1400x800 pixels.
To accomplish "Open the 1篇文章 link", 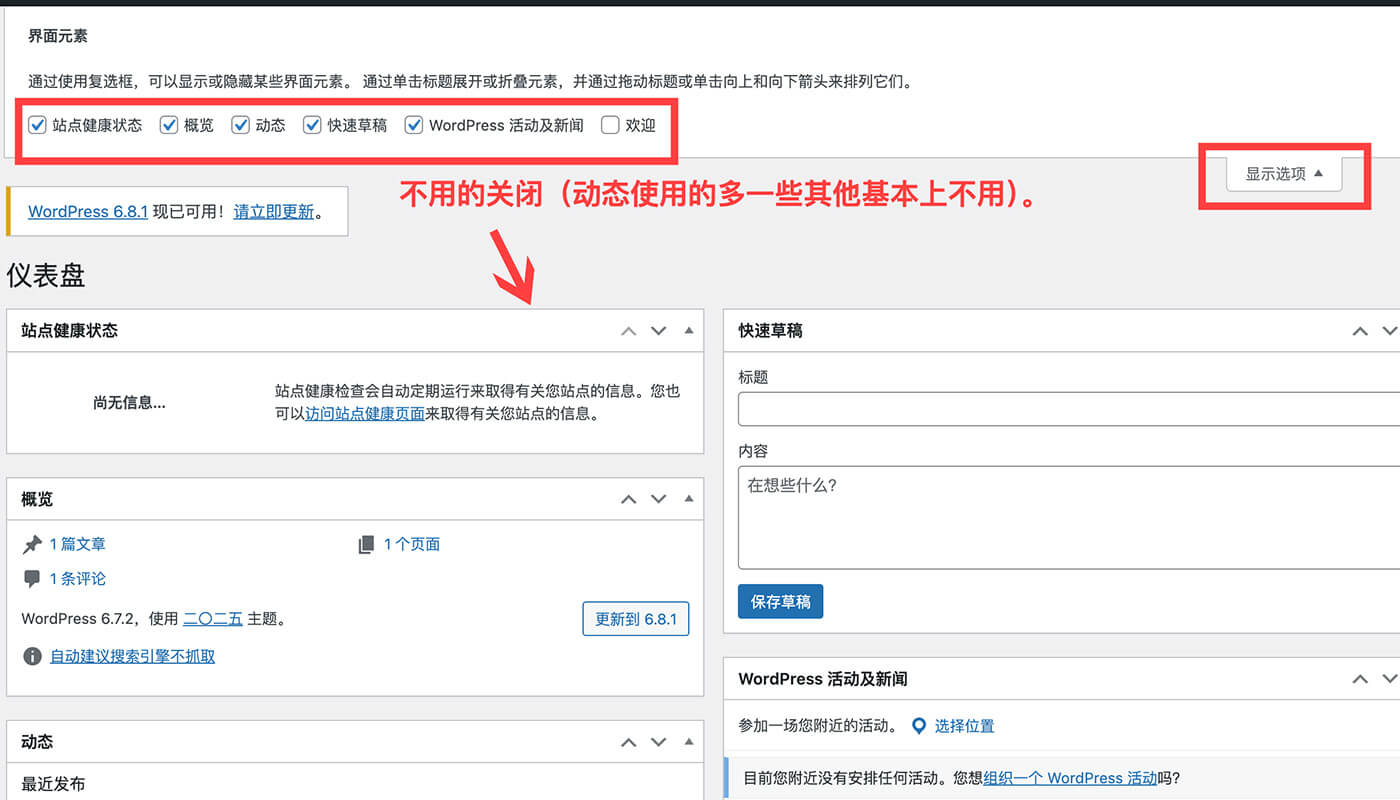I will point(78,544).
